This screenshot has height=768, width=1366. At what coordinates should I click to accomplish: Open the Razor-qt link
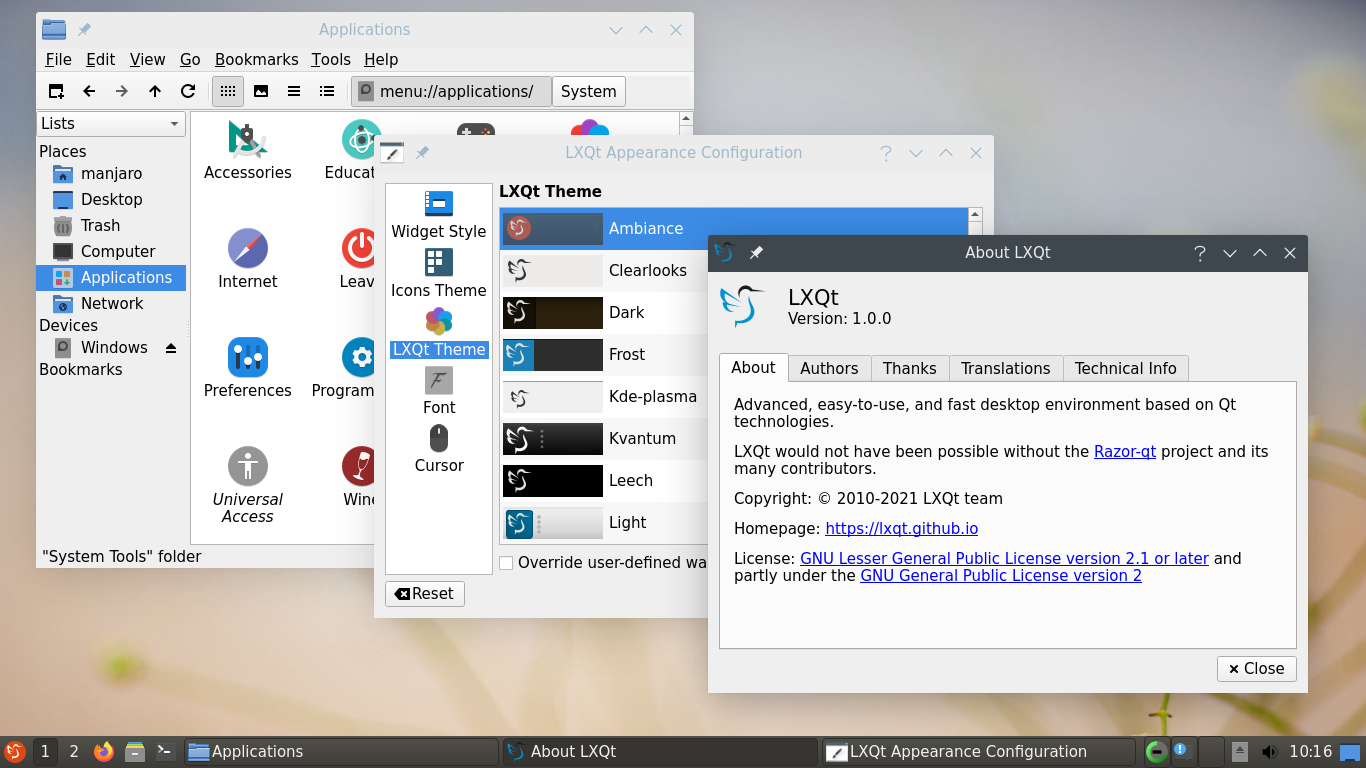pyautogui.click(x=1125, y=452)
